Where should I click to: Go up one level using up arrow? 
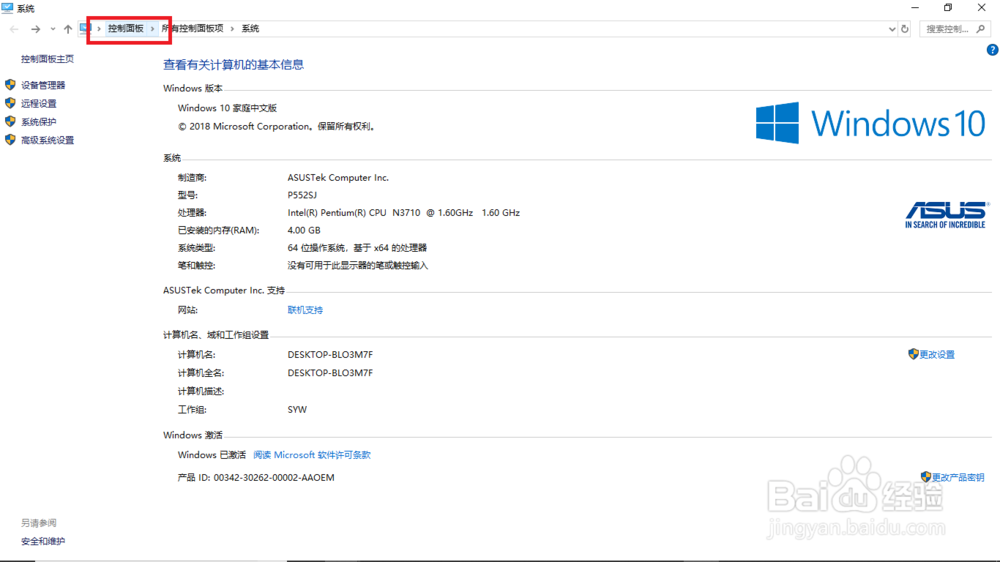pyautogui.click(x=68, y=29)
